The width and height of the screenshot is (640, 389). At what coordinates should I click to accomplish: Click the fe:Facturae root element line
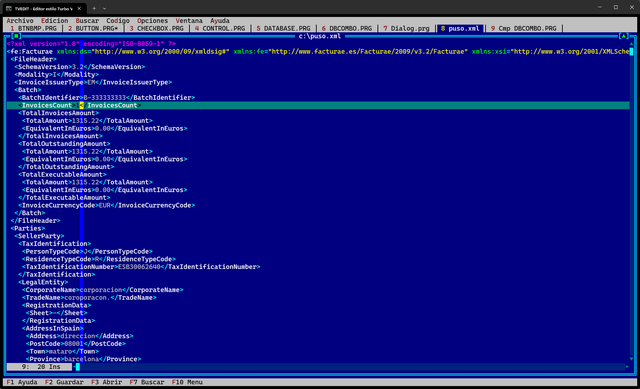point(318,51)
